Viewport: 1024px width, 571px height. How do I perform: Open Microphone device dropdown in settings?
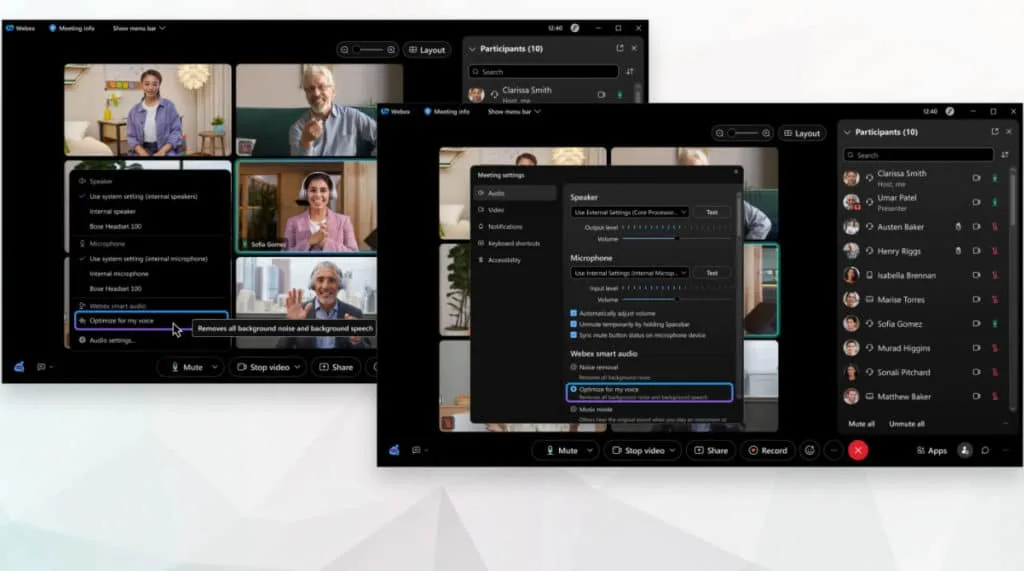pos(630,273)
